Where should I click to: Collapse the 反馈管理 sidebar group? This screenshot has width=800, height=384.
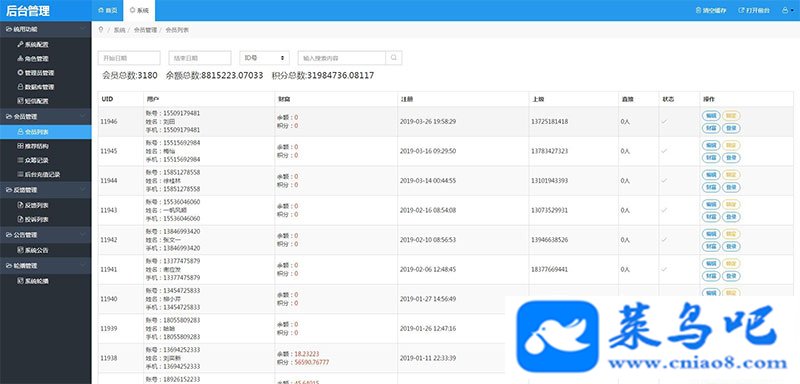point(45,190)
